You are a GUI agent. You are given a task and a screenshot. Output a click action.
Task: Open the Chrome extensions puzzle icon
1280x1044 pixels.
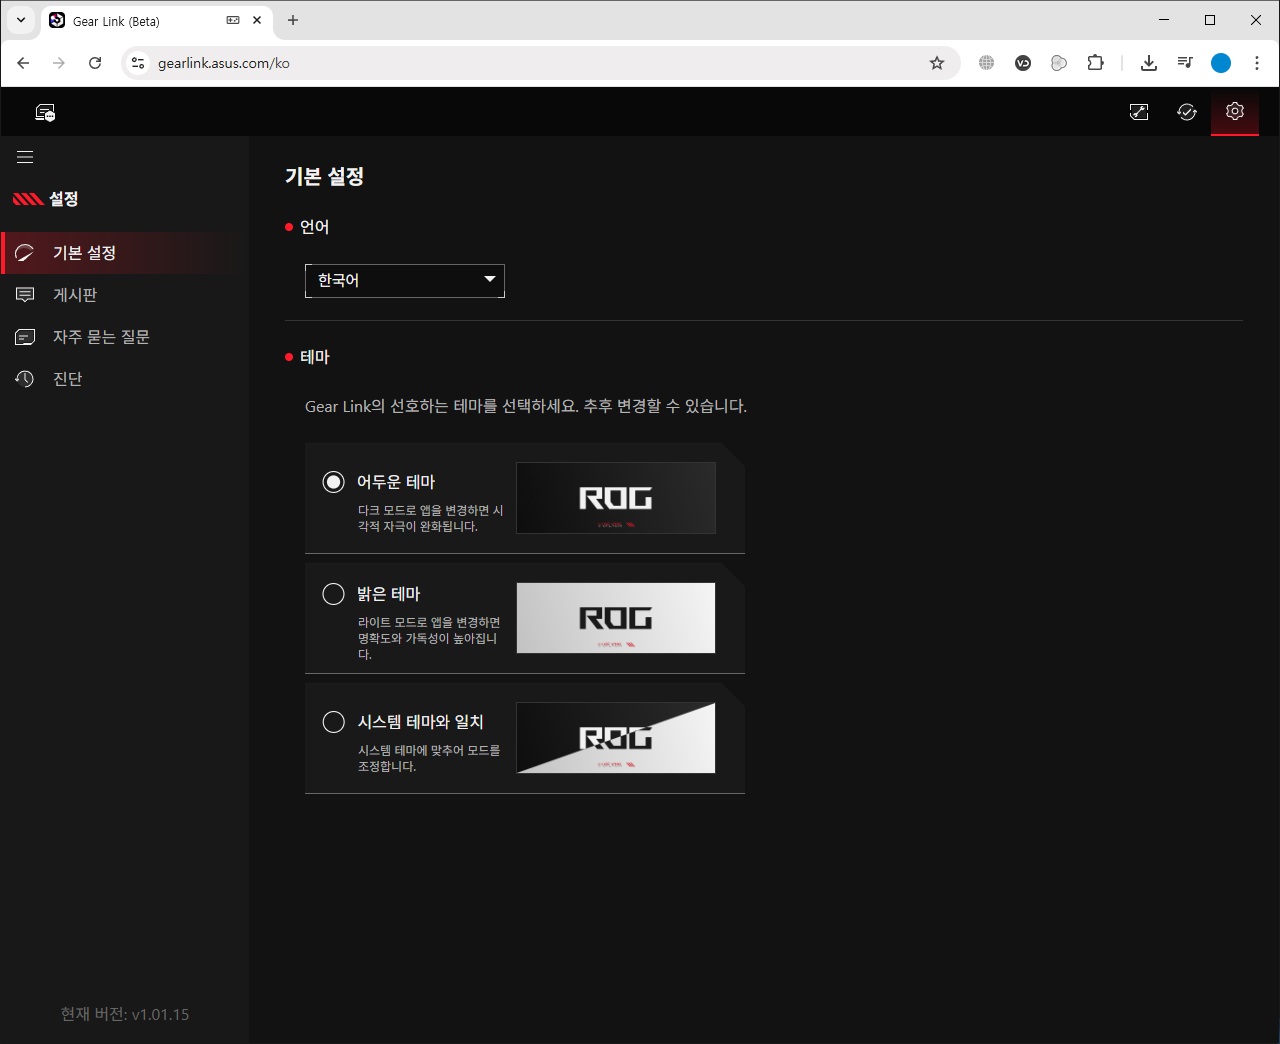[1096, 63]
